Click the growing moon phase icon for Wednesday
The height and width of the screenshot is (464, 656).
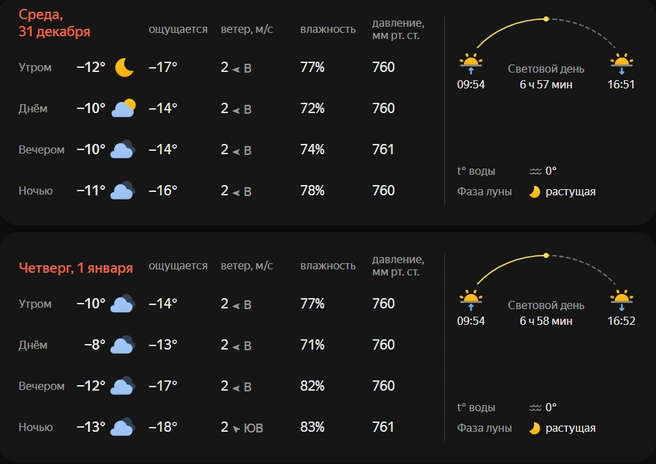pyautogui.click(x=535, y=191)
